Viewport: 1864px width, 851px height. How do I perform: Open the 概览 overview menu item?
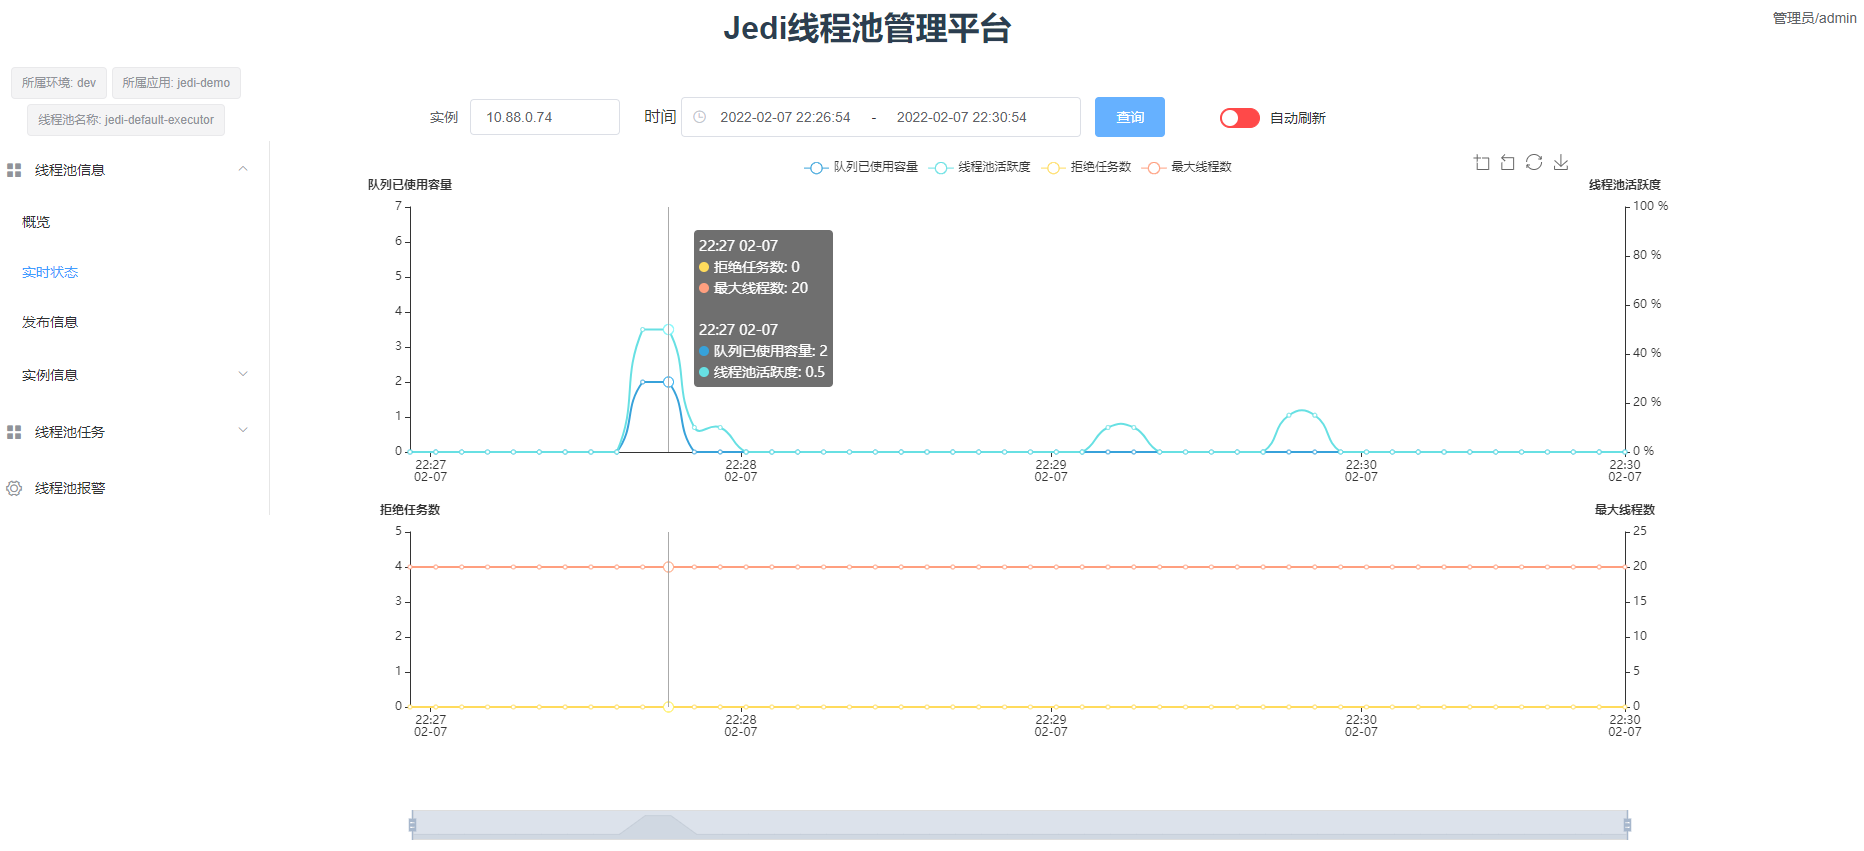[x=36, y=222]
